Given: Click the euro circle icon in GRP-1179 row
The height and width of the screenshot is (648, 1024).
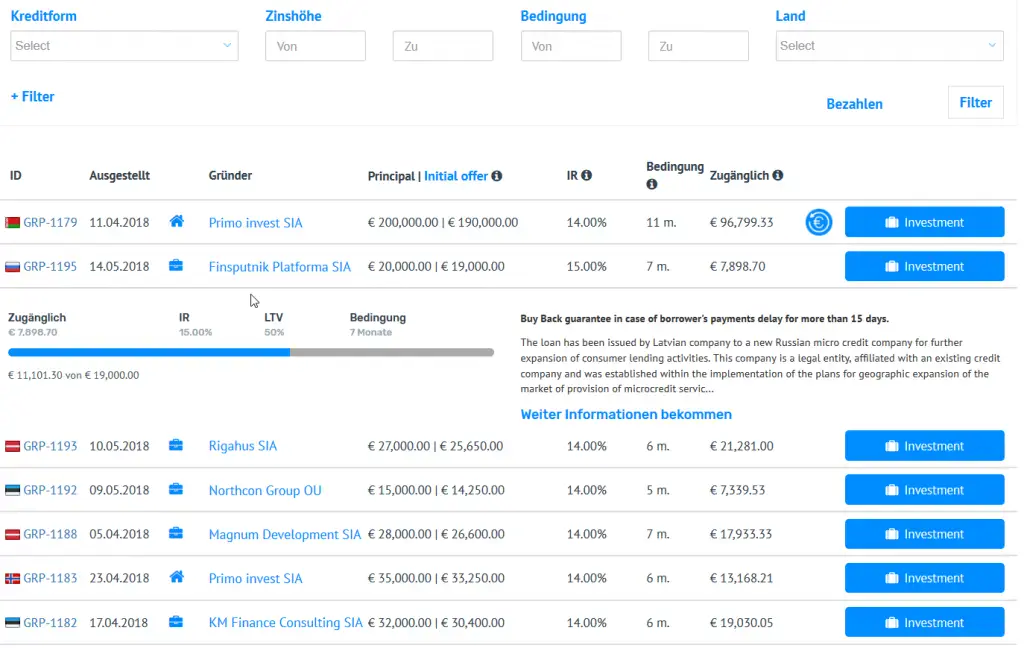Looking at the screenshot, I should tap(818, 222).
